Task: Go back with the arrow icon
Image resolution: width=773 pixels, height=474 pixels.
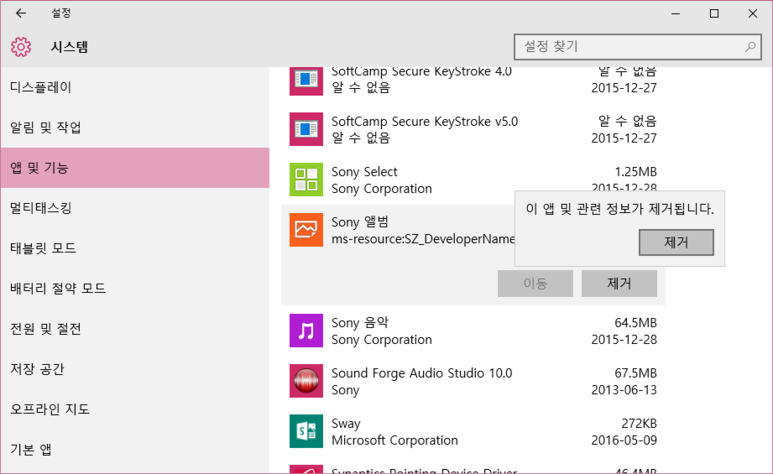Action: click(x=21, y=13)
